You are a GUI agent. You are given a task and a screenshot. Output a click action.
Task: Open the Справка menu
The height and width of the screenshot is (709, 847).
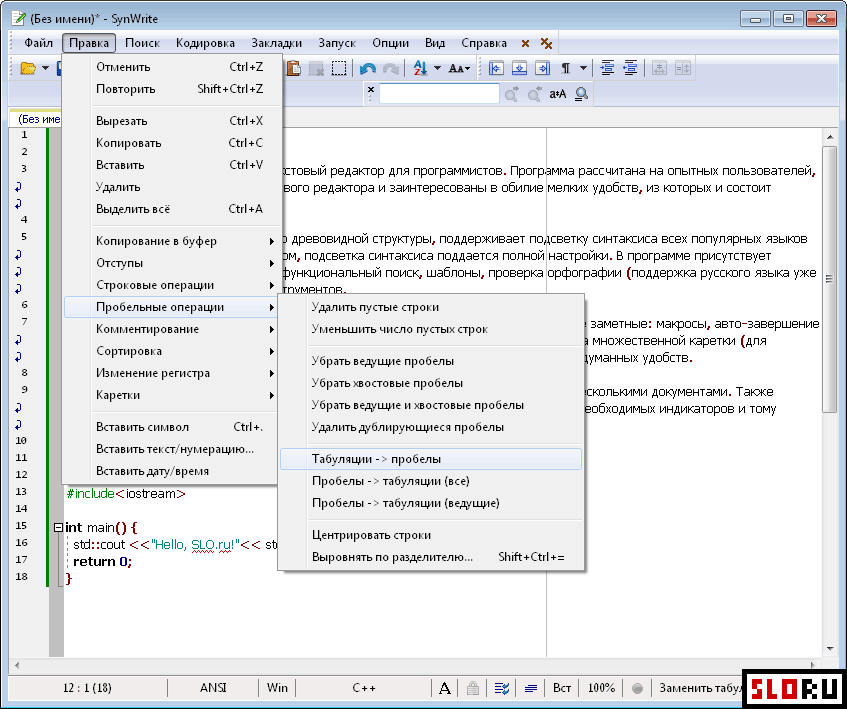484,43
